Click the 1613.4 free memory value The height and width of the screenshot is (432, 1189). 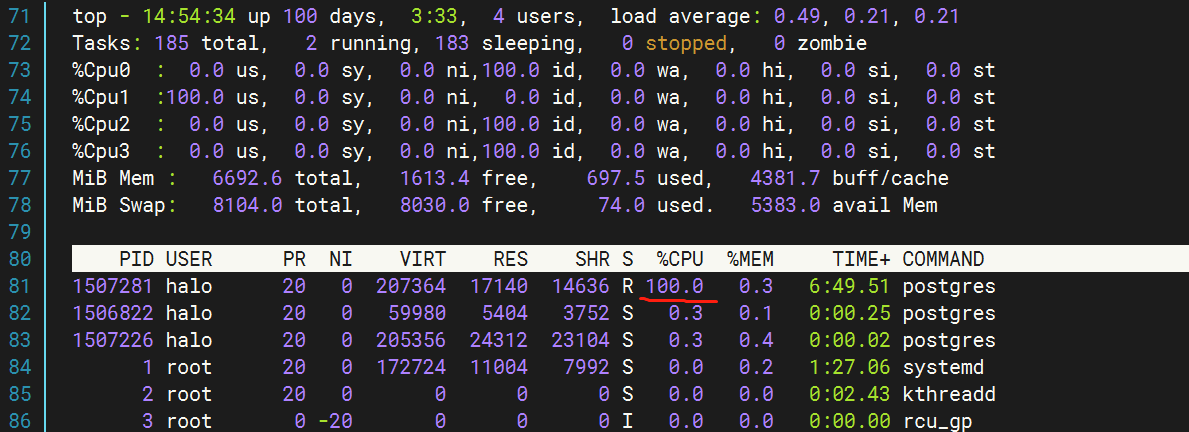pos(435,179)
